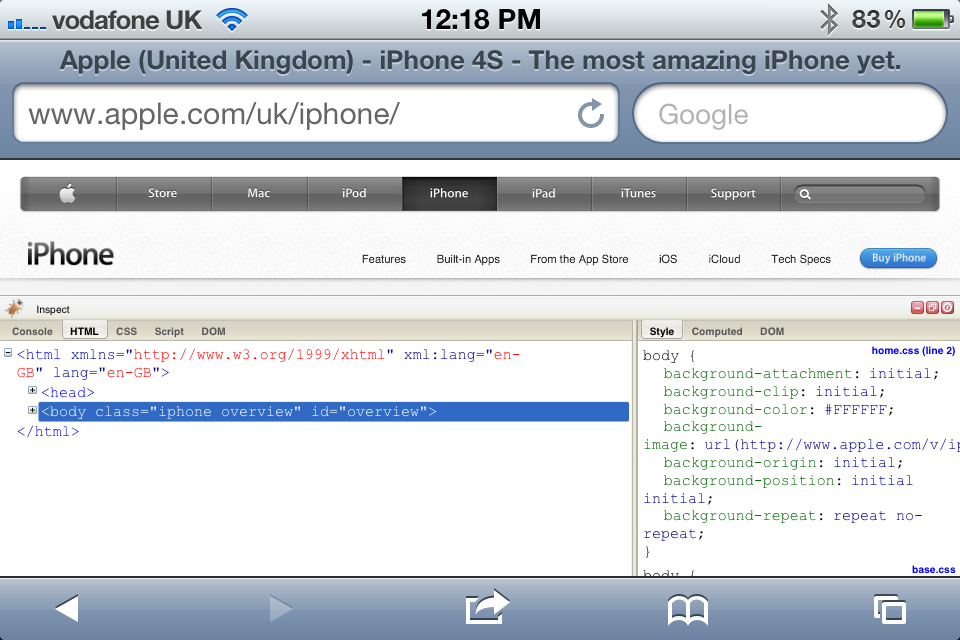Open the CSS panel tab
The image size is (960, 640).
click(126, 331)
